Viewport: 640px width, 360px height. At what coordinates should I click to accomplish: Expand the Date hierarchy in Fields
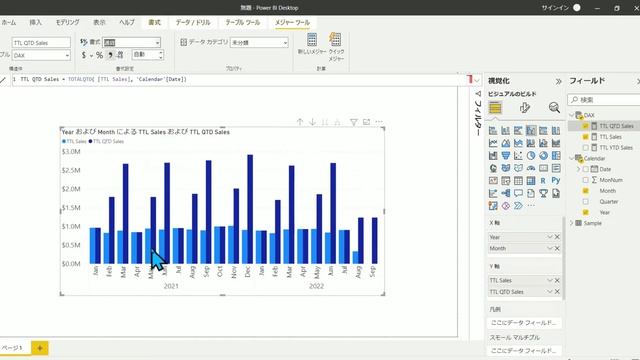[578, 169]
